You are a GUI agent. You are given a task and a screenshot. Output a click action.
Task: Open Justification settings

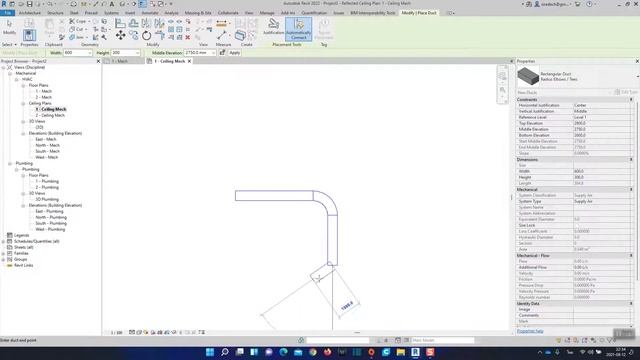(273, 27)
